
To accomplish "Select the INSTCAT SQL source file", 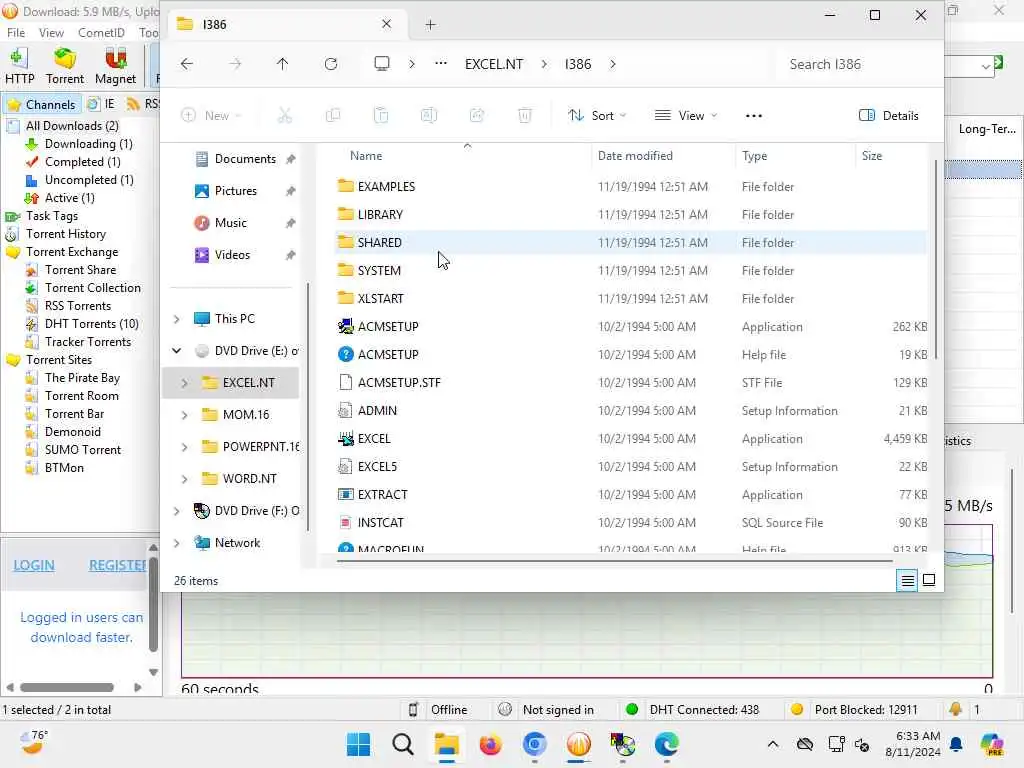I will [x=380, y=523].
